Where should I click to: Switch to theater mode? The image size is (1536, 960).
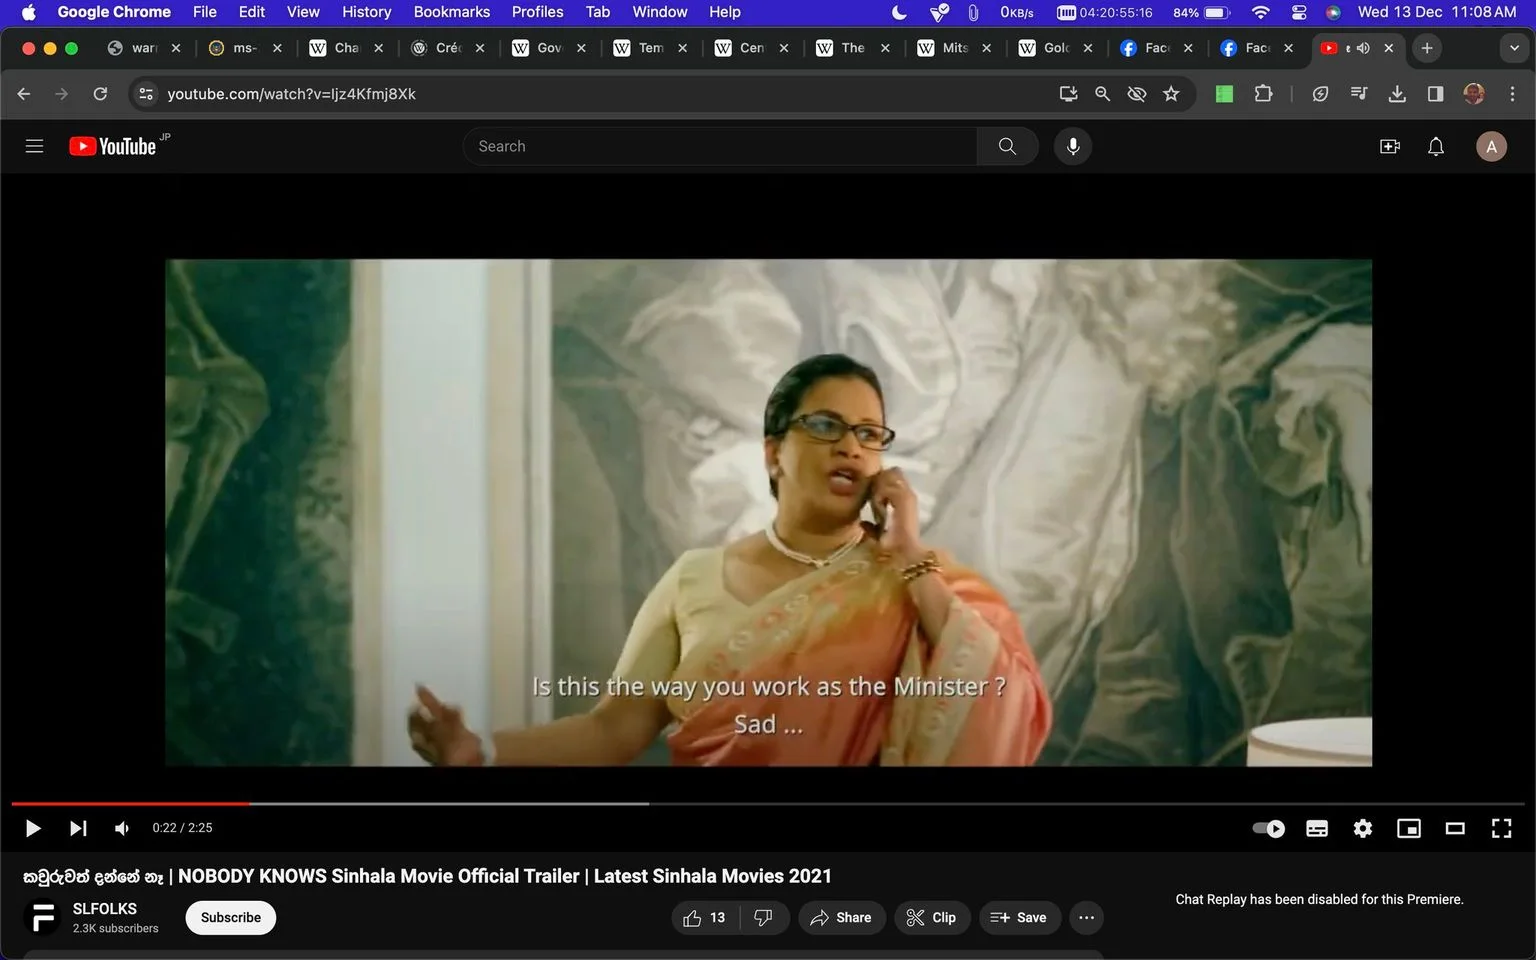tap(1455, 828)
